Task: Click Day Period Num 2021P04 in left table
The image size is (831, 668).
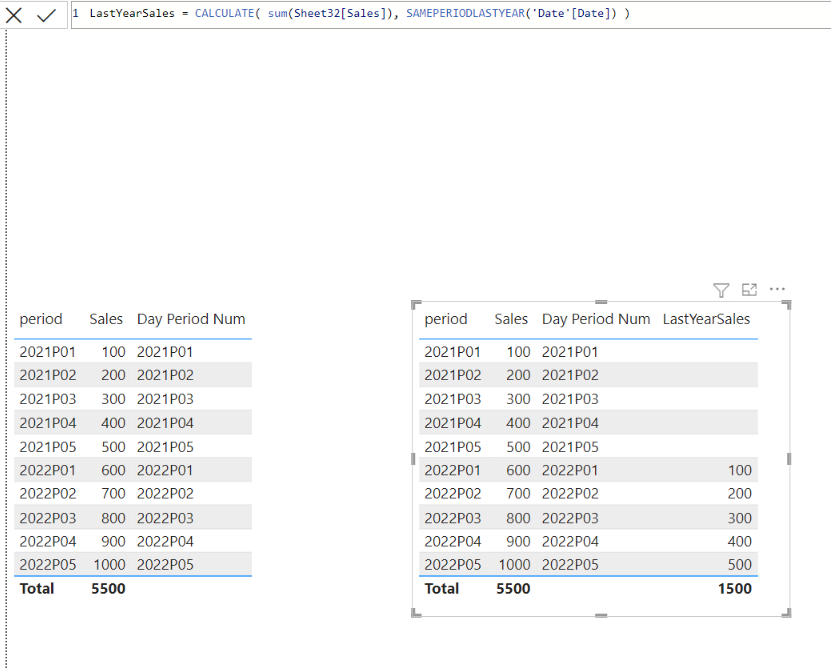Action: point(165,423)
